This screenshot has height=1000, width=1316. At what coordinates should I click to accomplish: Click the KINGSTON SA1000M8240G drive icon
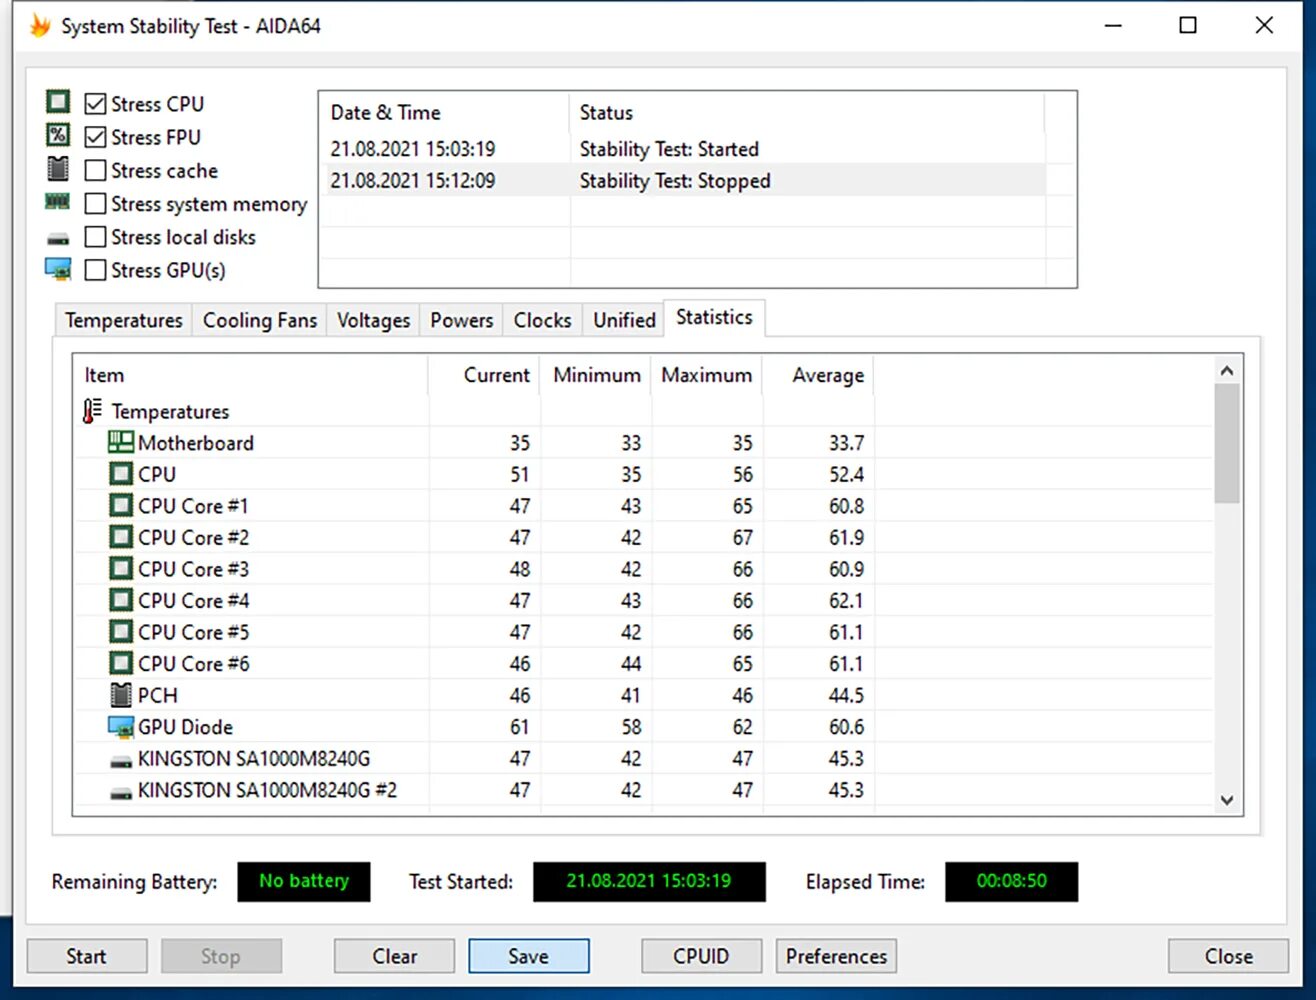121,761
